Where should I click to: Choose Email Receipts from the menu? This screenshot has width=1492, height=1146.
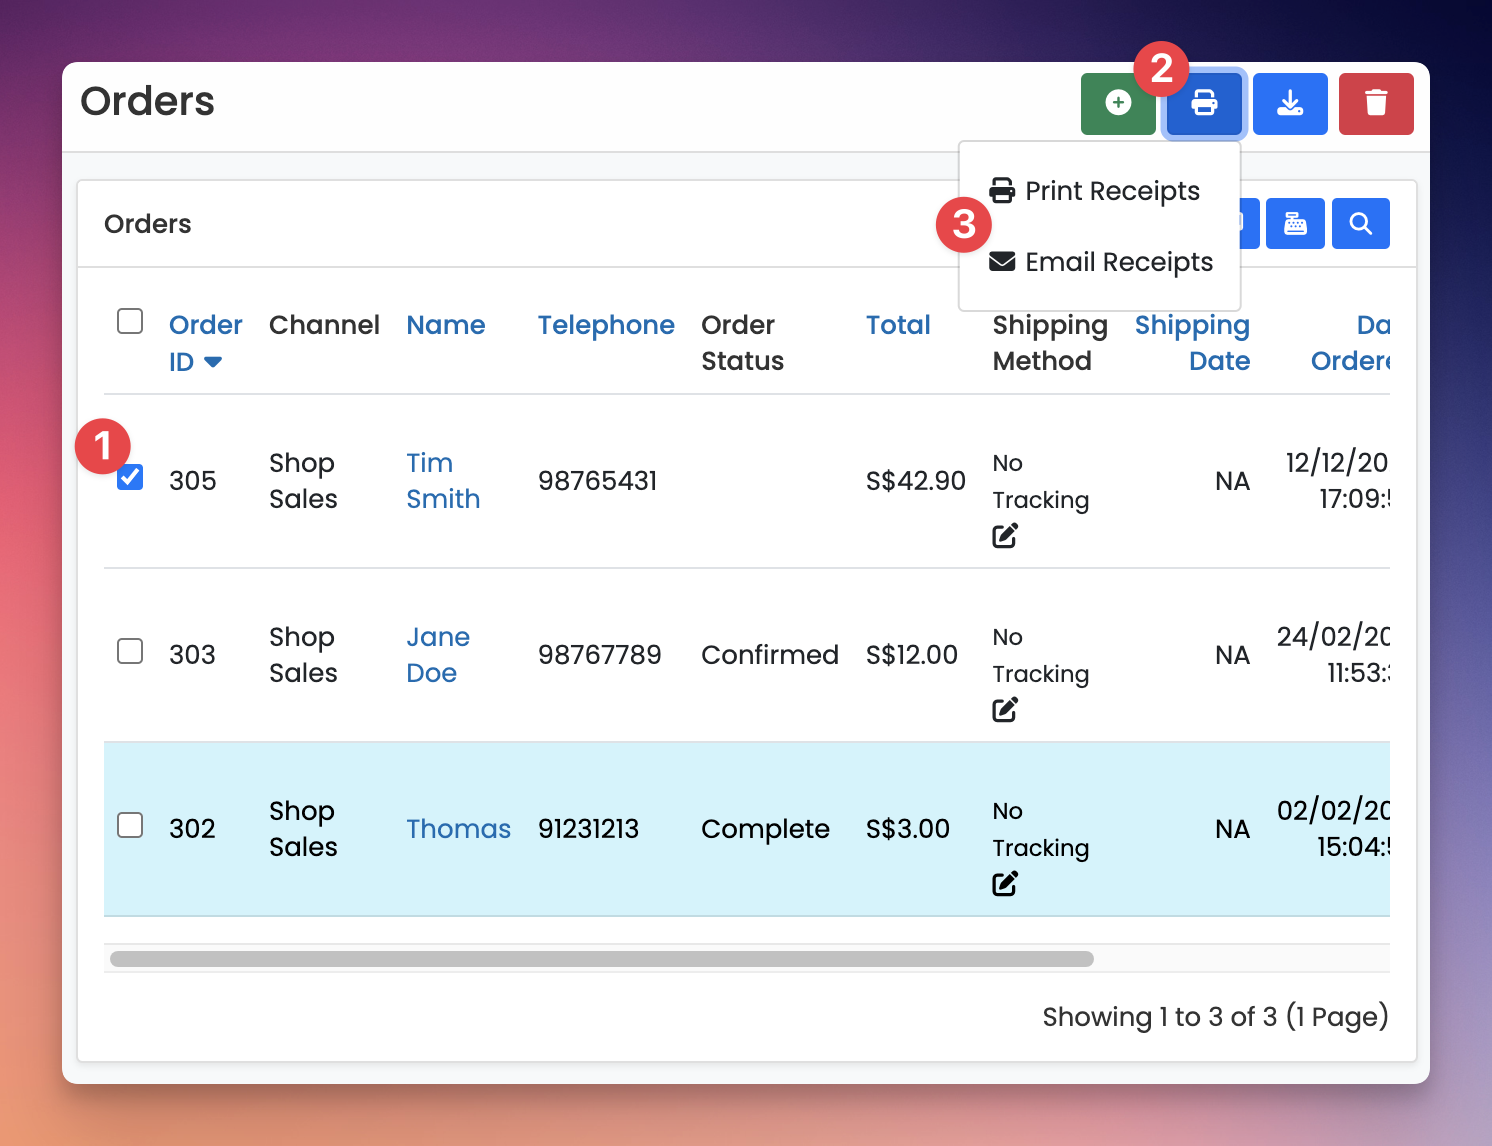[1099, 261]
